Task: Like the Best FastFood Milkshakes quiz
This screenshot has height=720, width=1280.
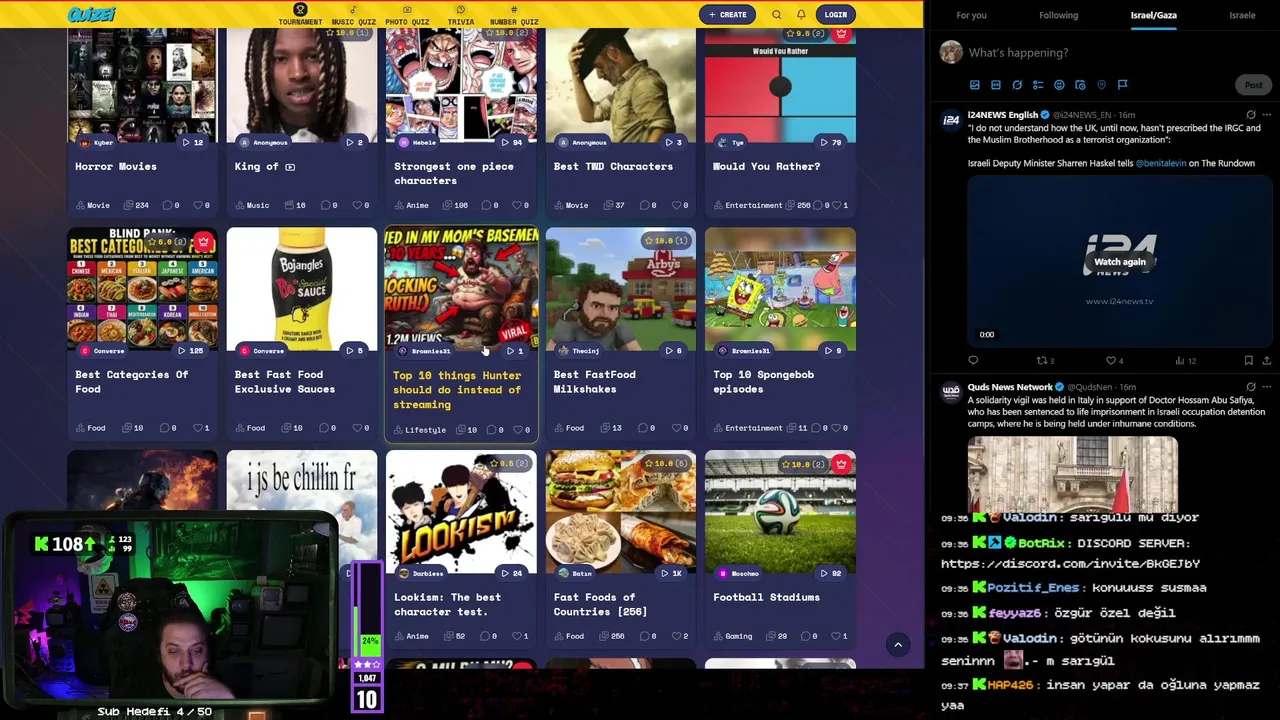Action: click(679, 428)
